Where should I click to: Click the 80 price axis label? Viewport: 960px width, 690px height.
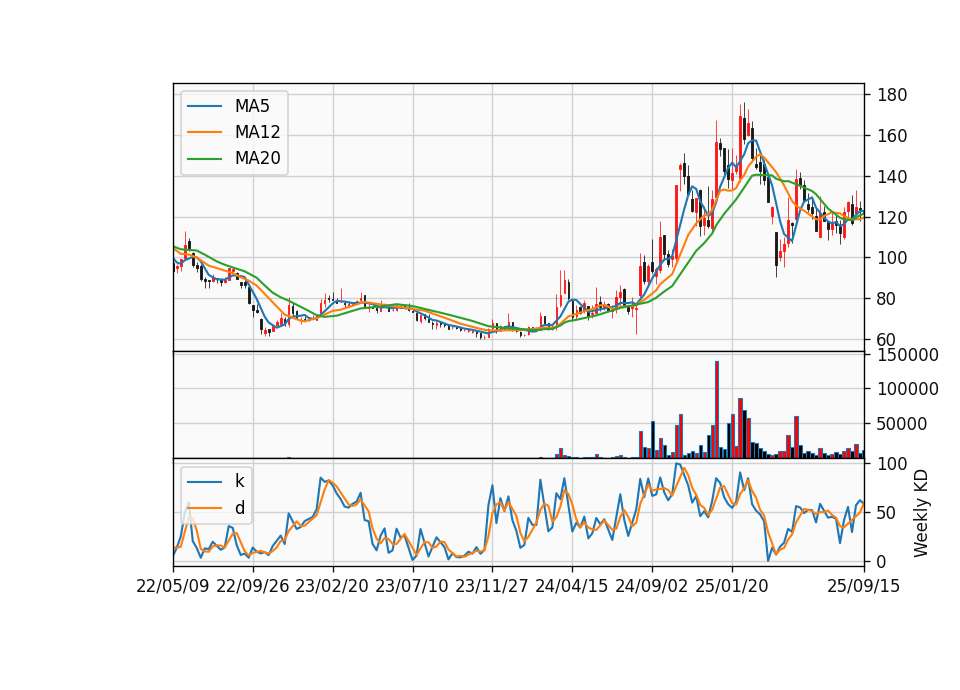pos(887,299)
